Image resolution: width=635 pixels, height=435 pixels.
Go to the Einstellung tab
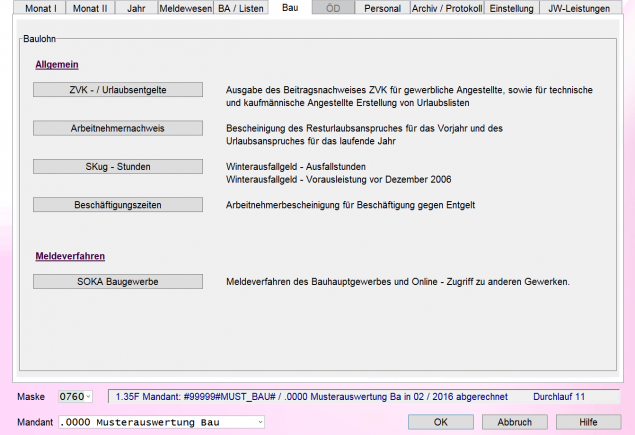(x=511, y=8)
